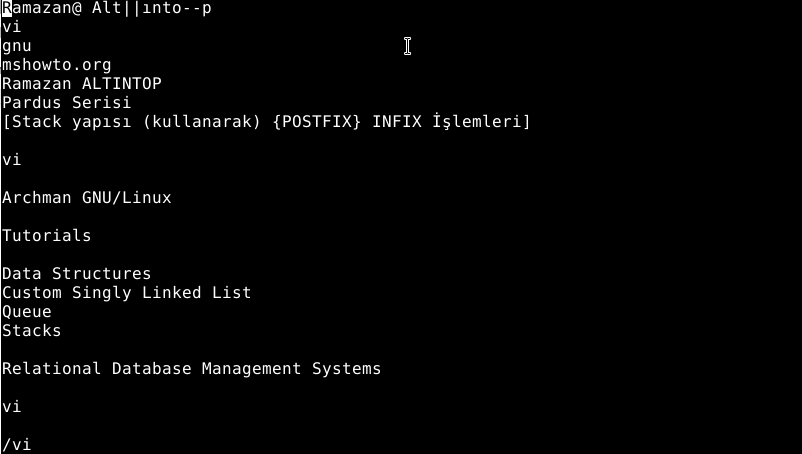Click the 'Tutorials' line
This screenshot has width=802, height=454.
(x=47, y=236)
